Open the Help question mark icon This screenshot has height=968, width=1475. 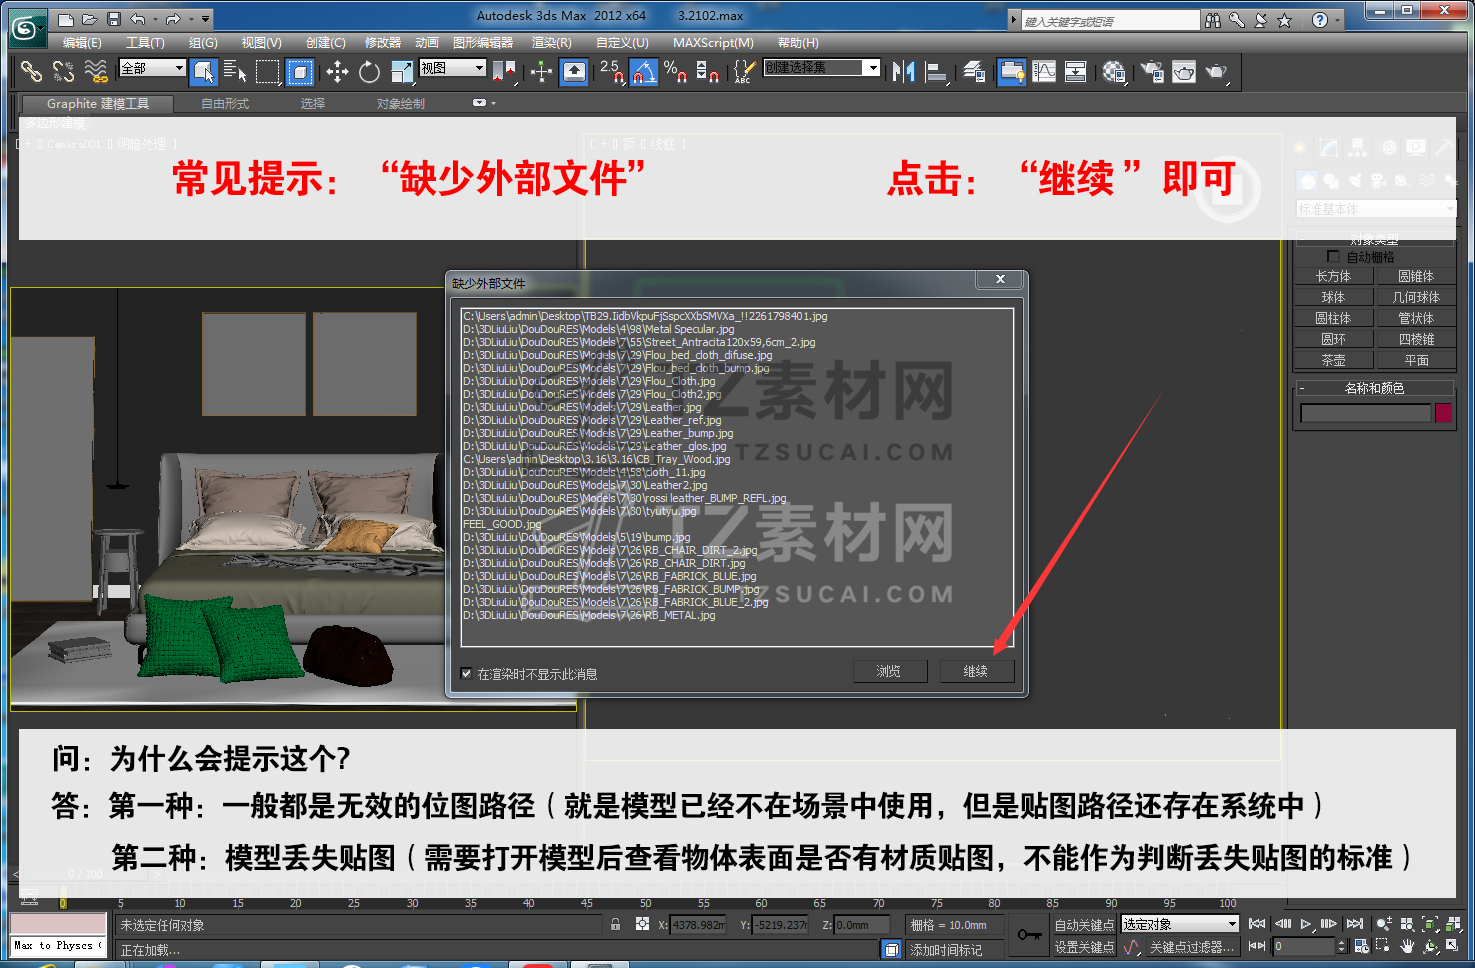pyautogui.click(x=1320, y=20)
